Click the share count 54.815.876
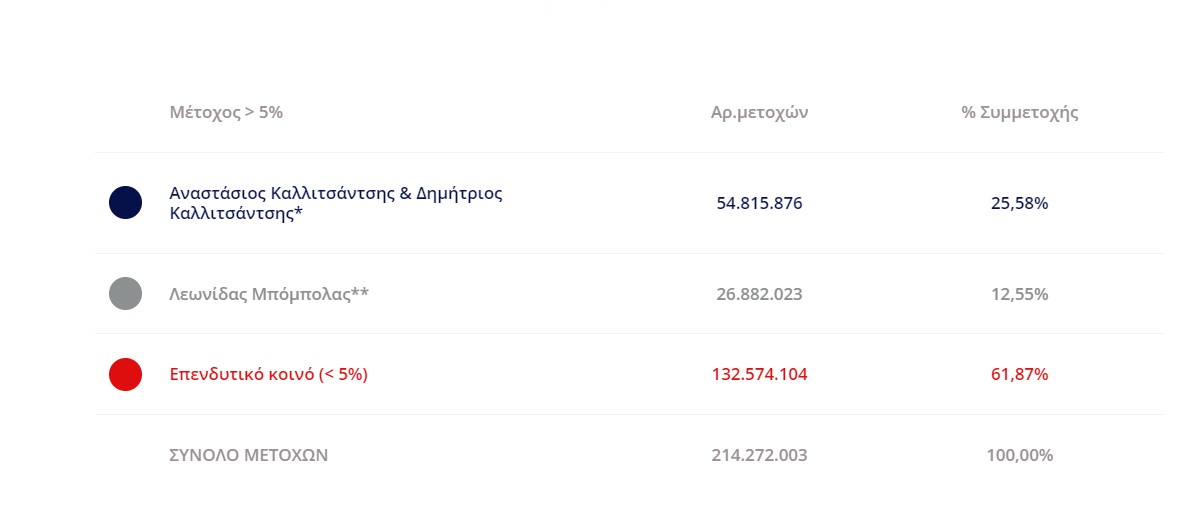The image size is (1196, 524). pos(759,203)
